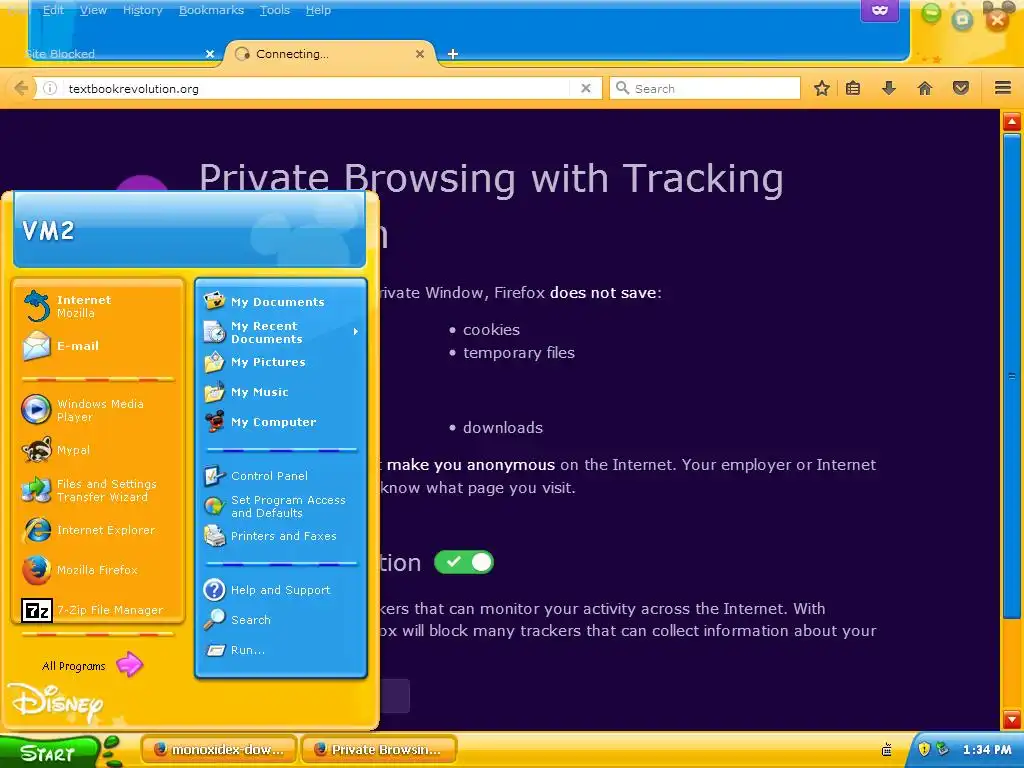Go to Firefox Home page icon

pos(925,88)
